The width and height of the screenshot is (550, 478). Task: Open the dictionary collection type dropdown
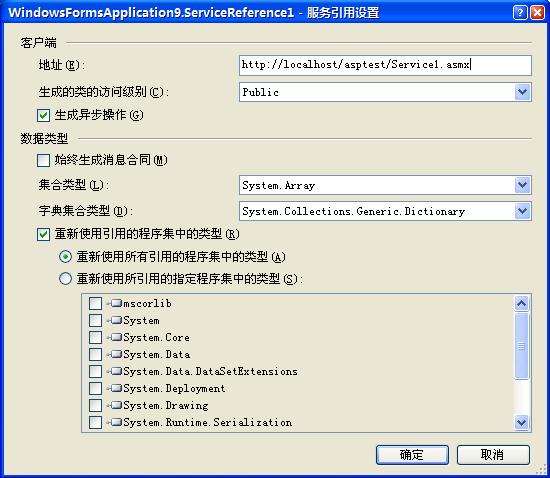(x=385, y=211)
